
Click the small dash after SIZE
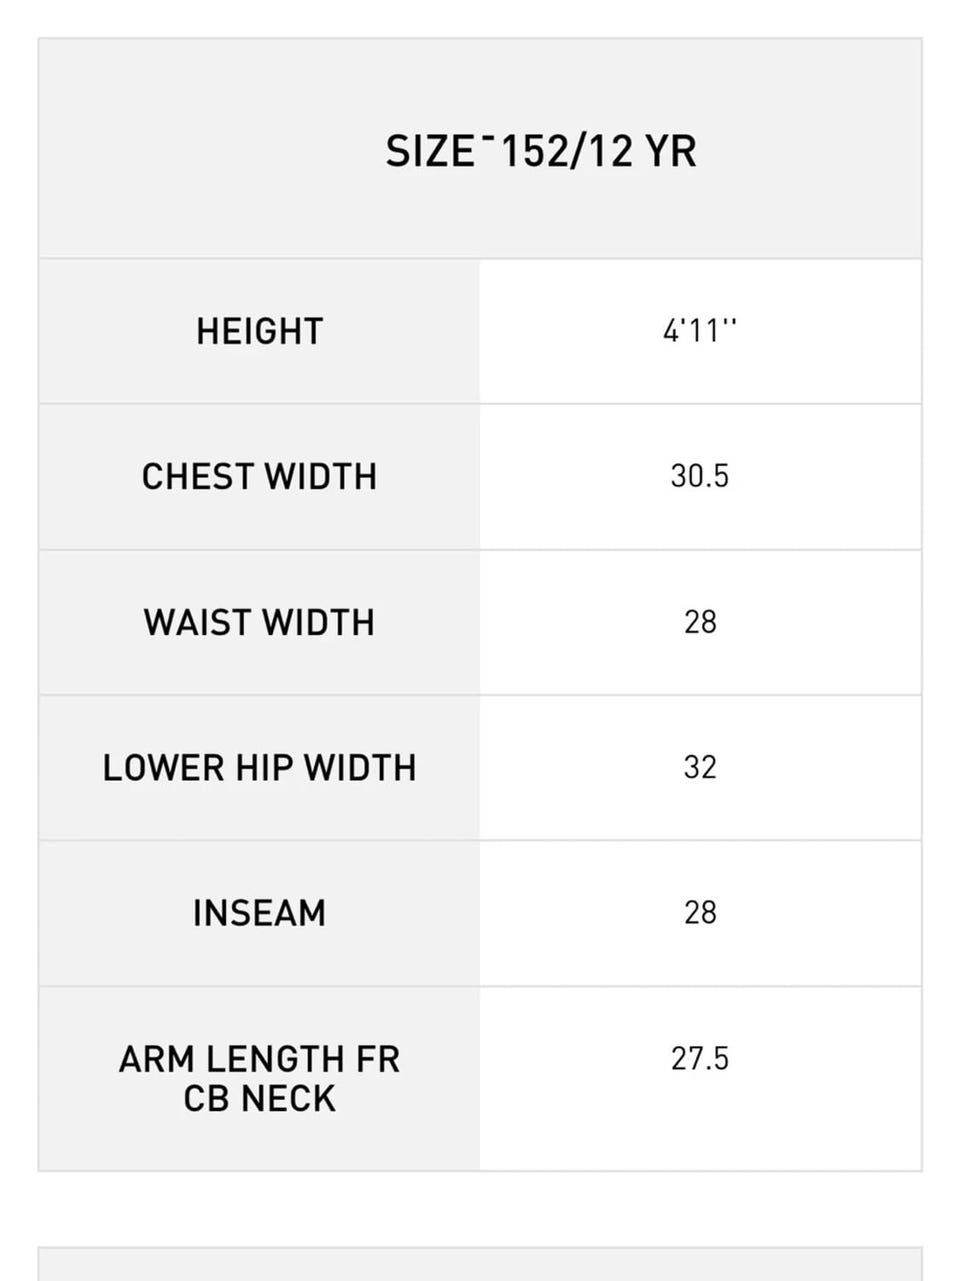(x=486, y=139)
